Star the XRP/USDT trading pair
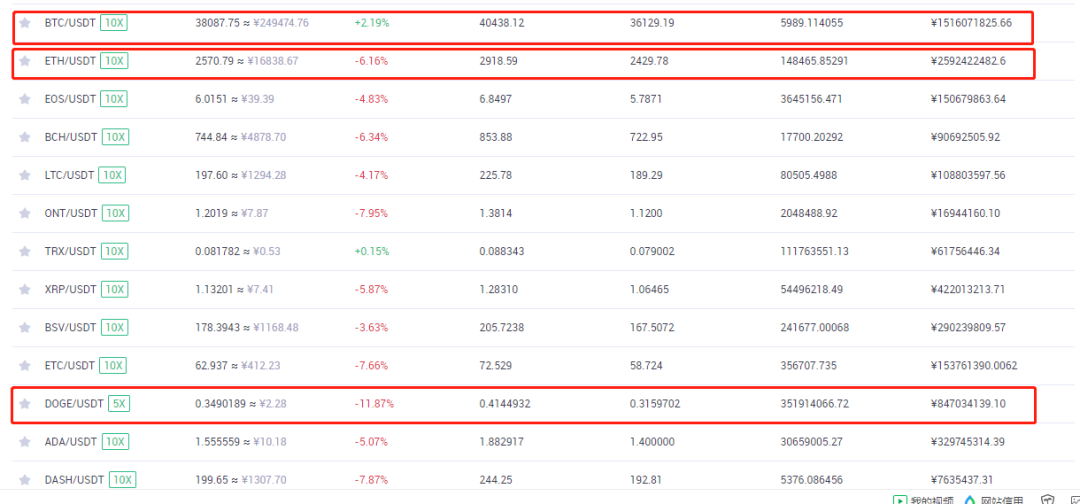 click(25, 289)
